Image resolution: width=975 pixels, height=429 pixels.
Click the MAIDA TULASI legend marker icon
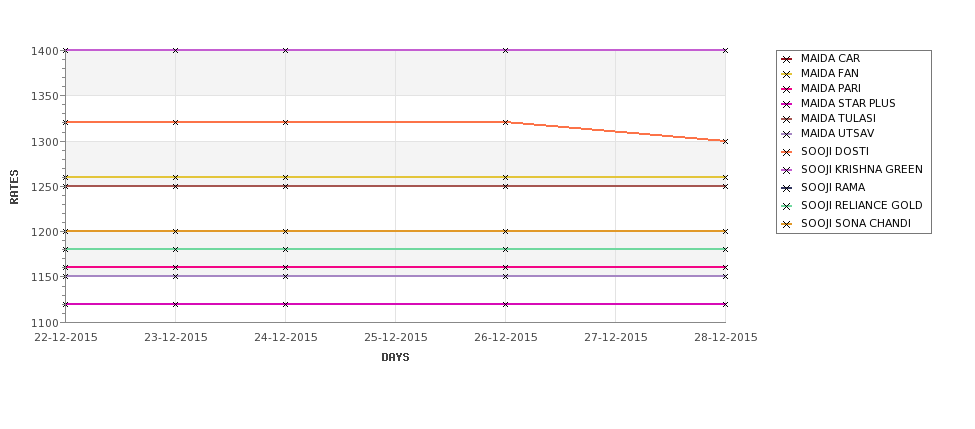click(x=786, y=119)
